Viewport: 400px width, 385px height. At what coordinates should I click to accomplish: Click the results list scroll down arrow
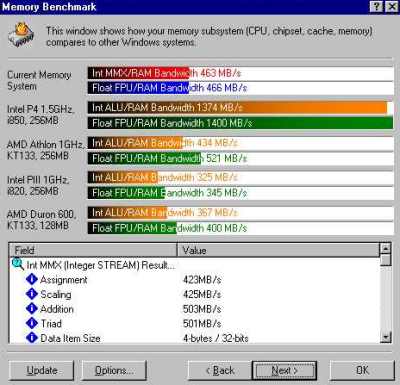pos(385,338)
